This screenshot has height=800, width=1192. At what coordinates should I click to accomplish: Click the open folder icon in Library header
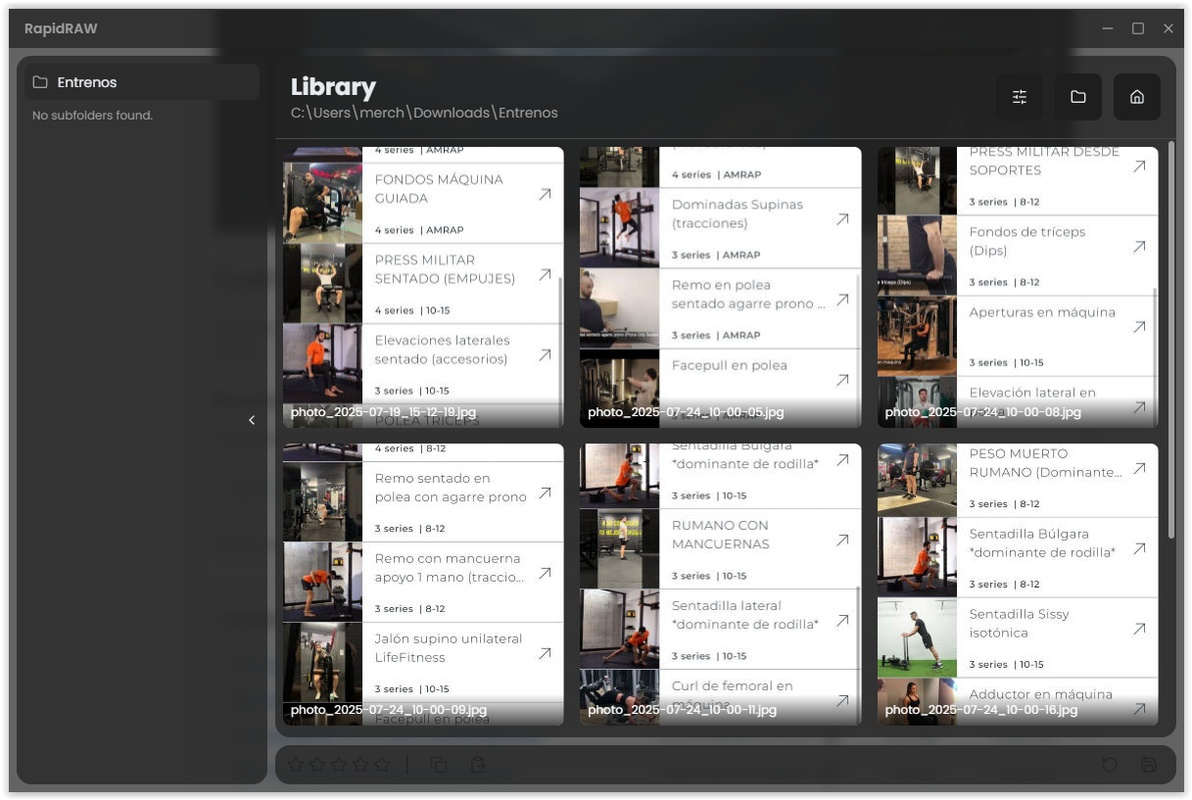(1078, 97)
